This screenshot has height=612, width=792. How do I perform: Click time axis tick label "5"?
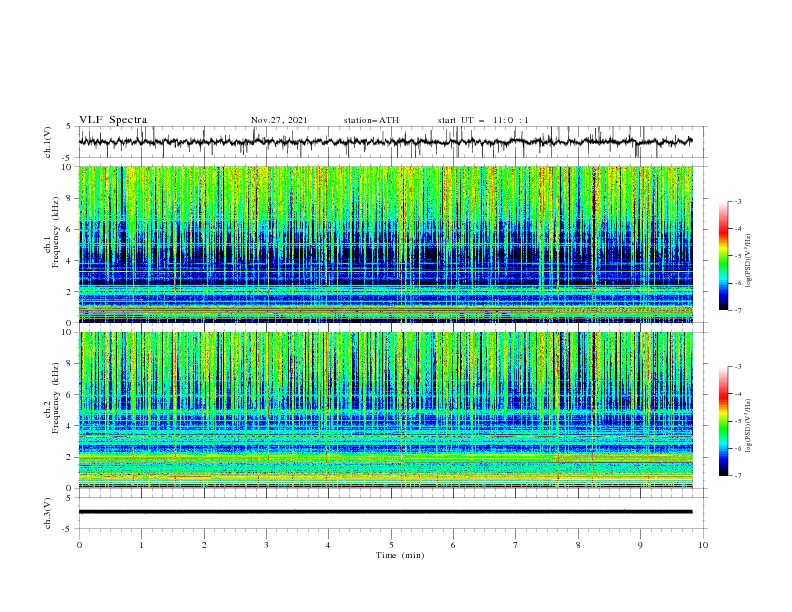pos(391,545)
